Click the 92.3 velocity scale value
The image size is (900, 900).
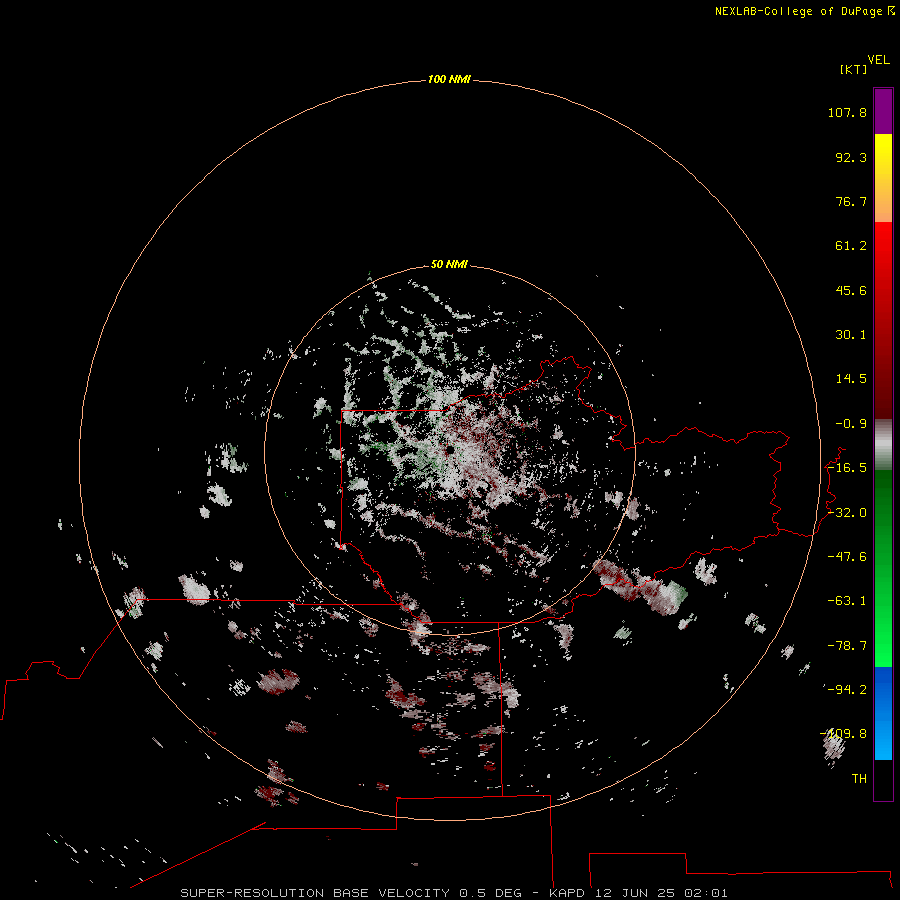[x=851, y=157]
